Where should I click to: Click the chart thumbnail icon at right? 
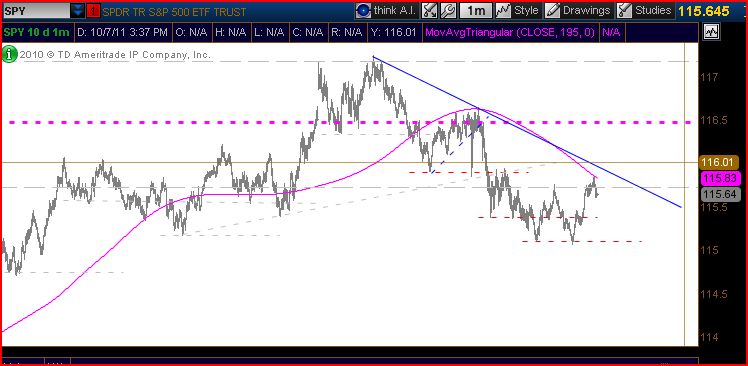click(x=712, y=32)
